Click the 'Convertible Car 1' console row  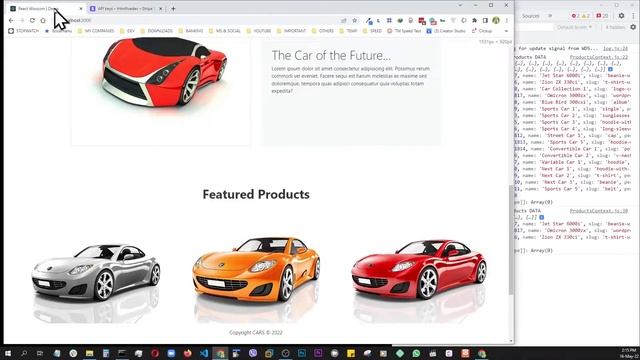coord(573,149)
